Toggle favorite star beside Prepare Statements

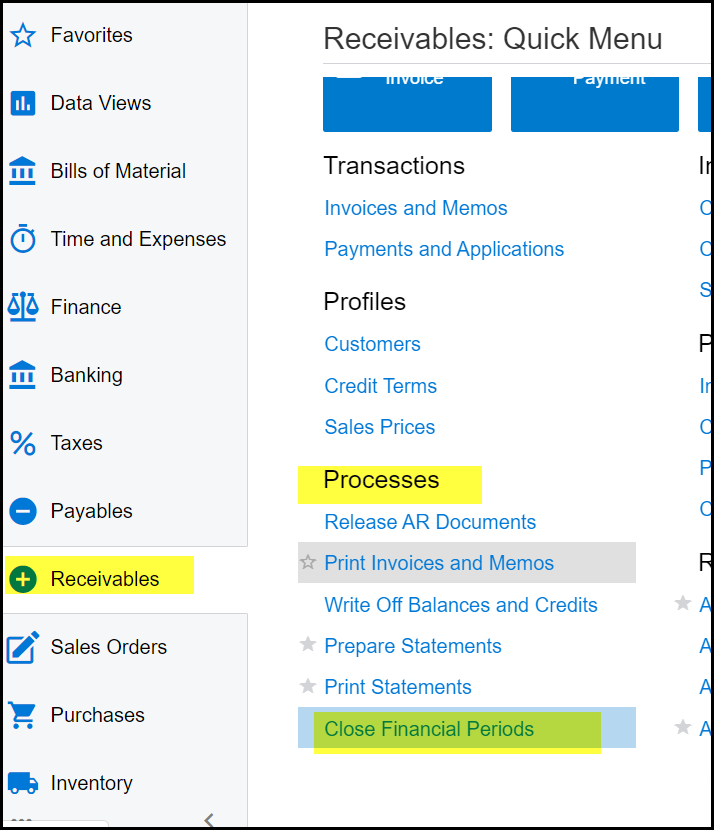pos(308,645)
